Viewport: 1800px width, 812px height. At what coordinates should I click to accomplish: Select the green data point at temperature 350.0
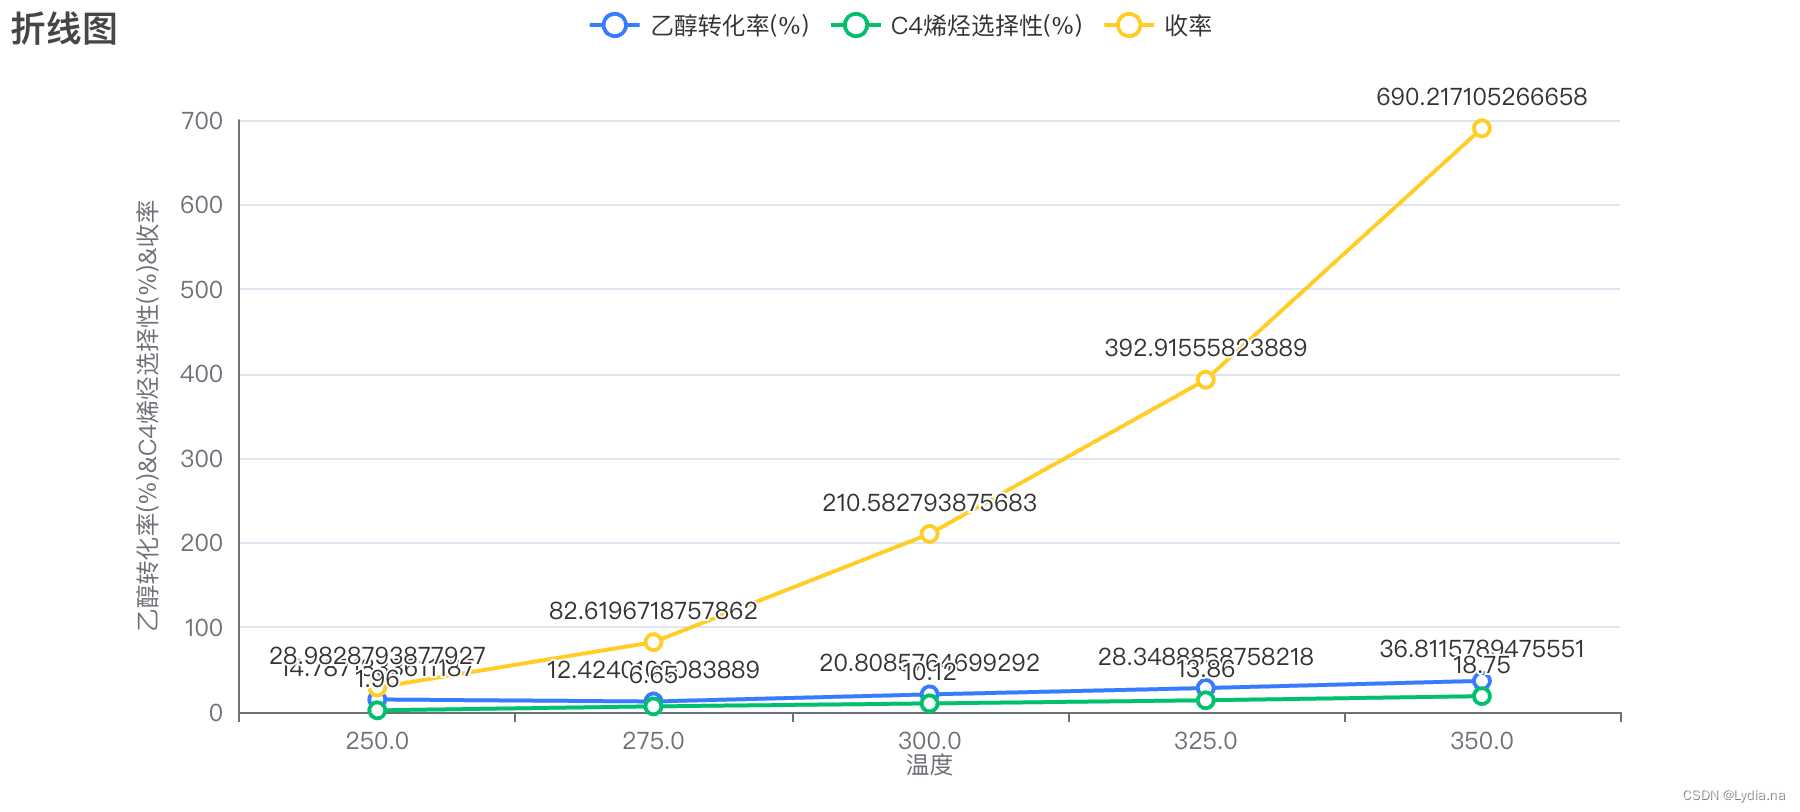coord(1482,696)
